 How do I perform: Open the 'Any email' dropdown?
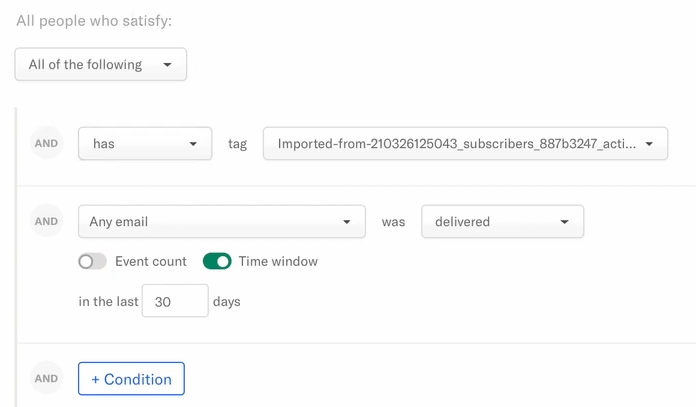pos(222,221)
